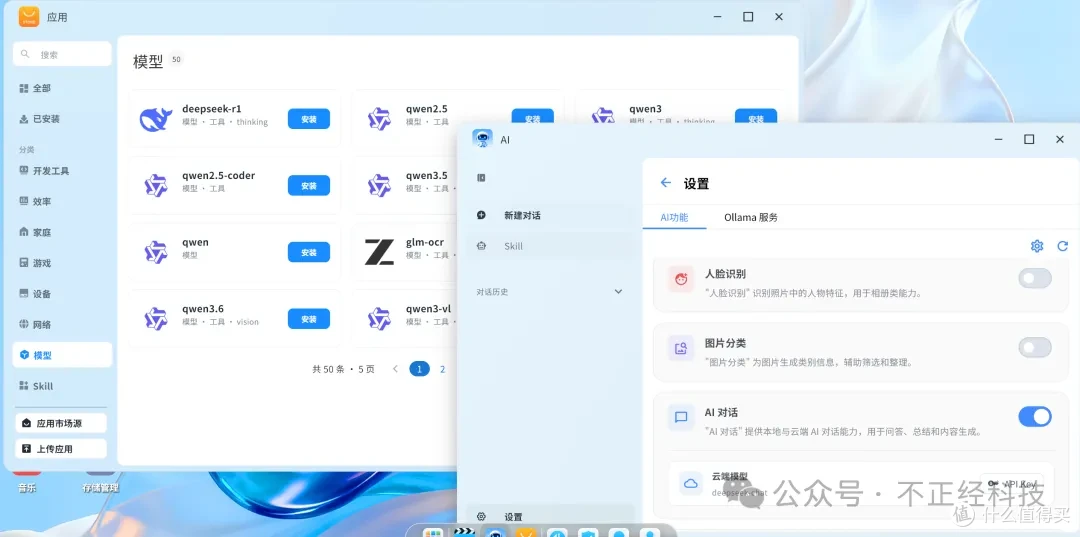Install the qwen2.5-coder model
Screen dimensions: 1080x537
[309, 185]
